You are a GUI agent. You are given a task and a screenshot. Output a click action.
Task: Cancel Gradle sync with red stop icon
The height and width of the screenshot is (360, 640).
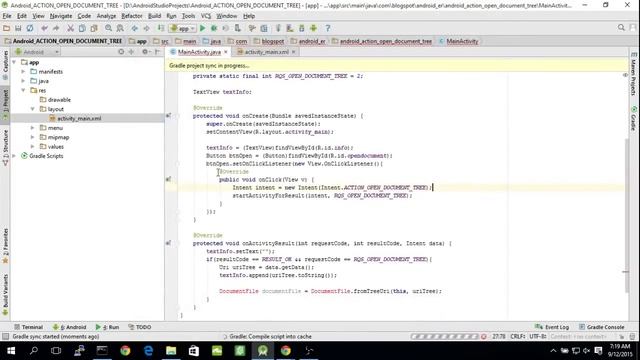pyautogui.click(x=484, y=337)
